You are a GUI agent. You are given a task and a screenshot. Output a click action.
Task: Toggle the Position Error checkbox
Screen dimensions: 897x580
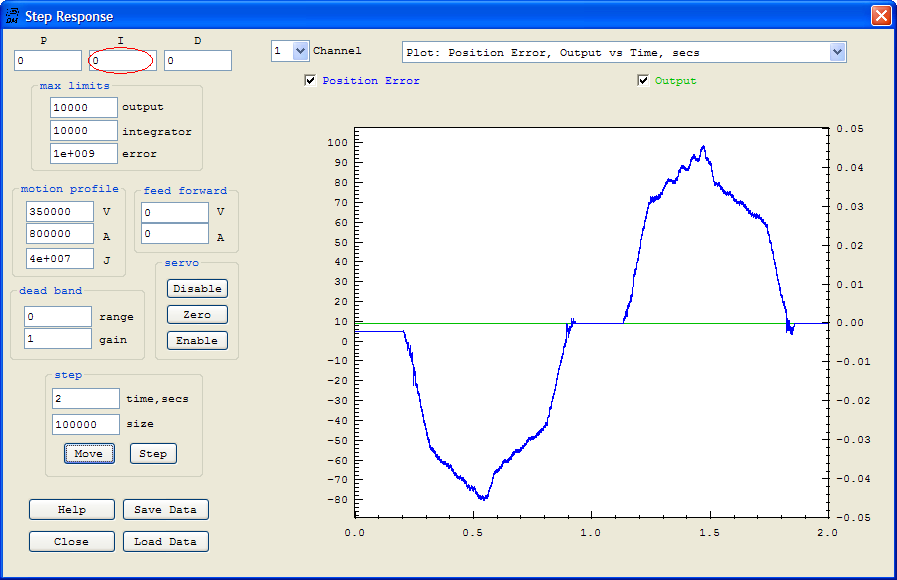pos(311,81)
